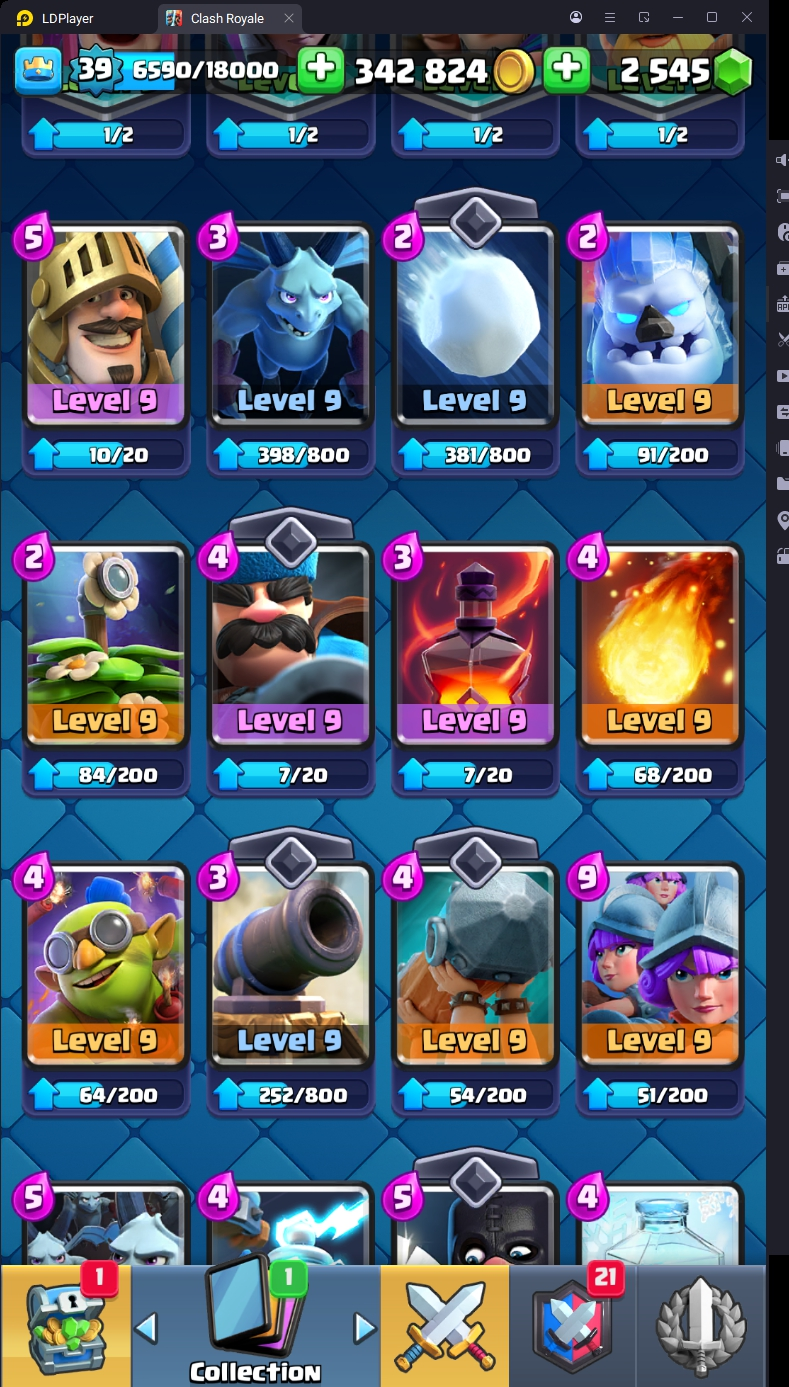The image size is (789, 1387).
Task: Open the LDPlayer user account icon
Action: [x=576, y=18]
